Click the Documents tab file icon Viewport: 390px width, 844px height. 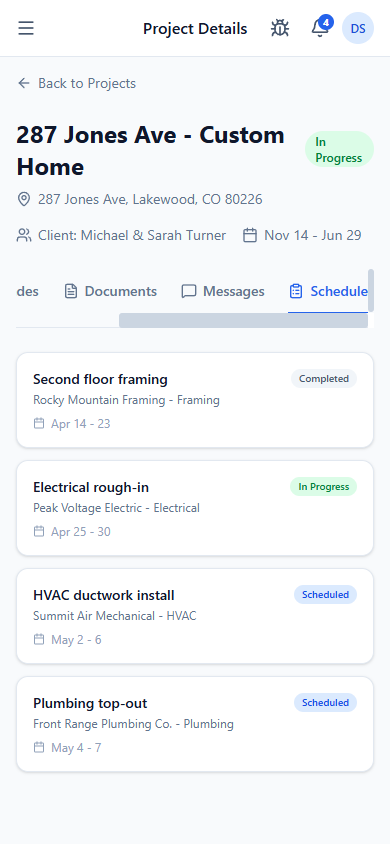click(x=70, y=292)
